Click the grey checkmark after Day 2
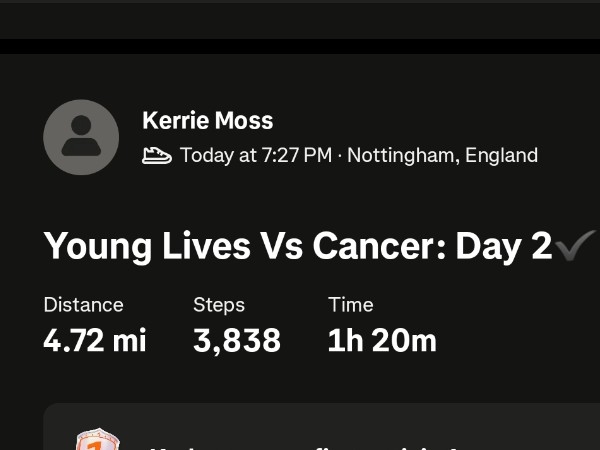Image resolution: width=600 pixels, height=450 pixels. point(575,245)
